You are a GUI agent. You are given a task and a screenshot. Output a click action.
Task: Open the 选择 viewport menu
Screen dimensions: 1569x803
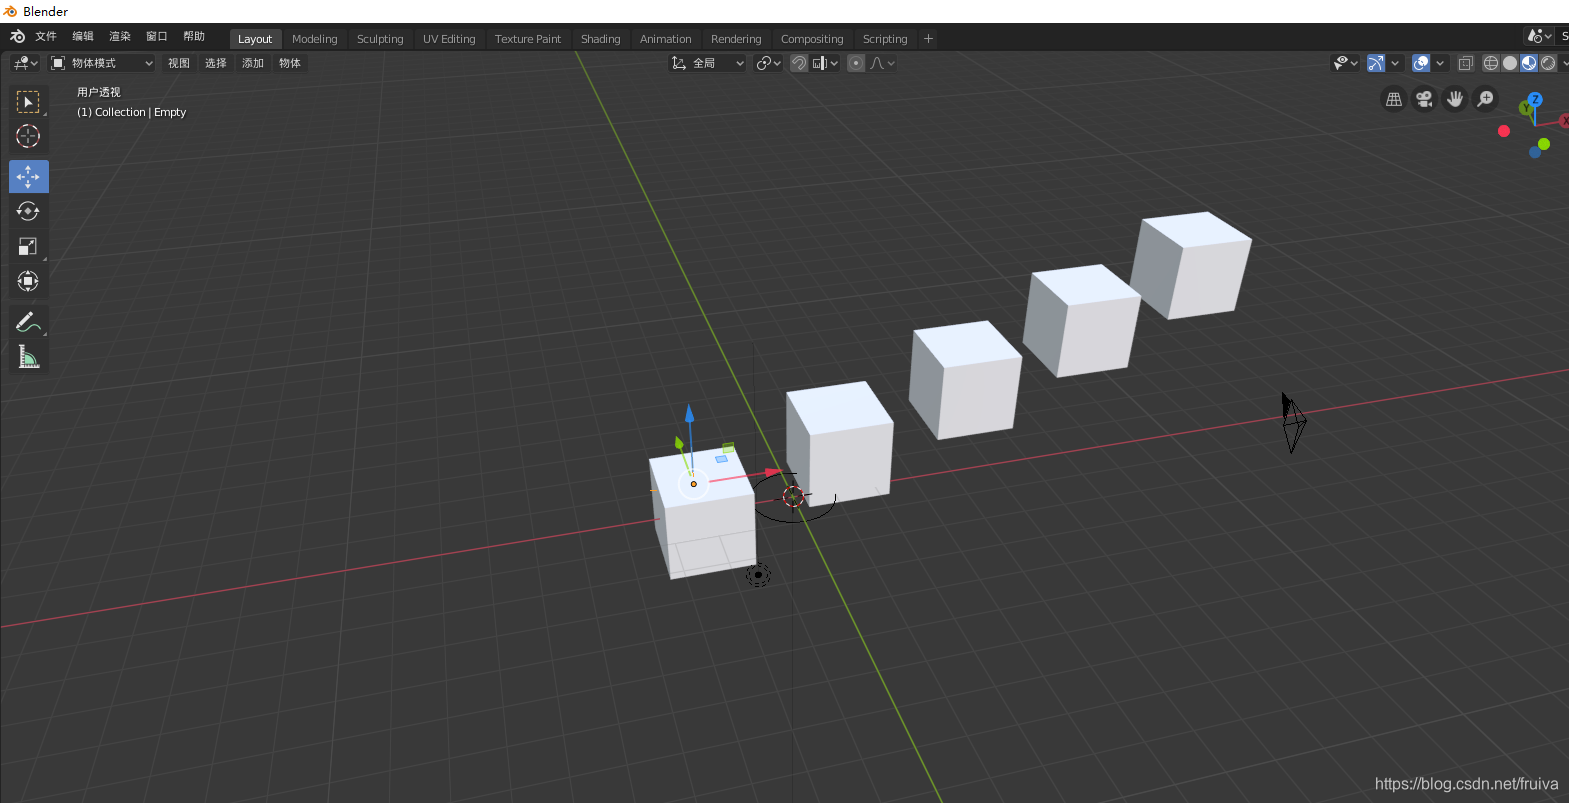pos(216,63)
